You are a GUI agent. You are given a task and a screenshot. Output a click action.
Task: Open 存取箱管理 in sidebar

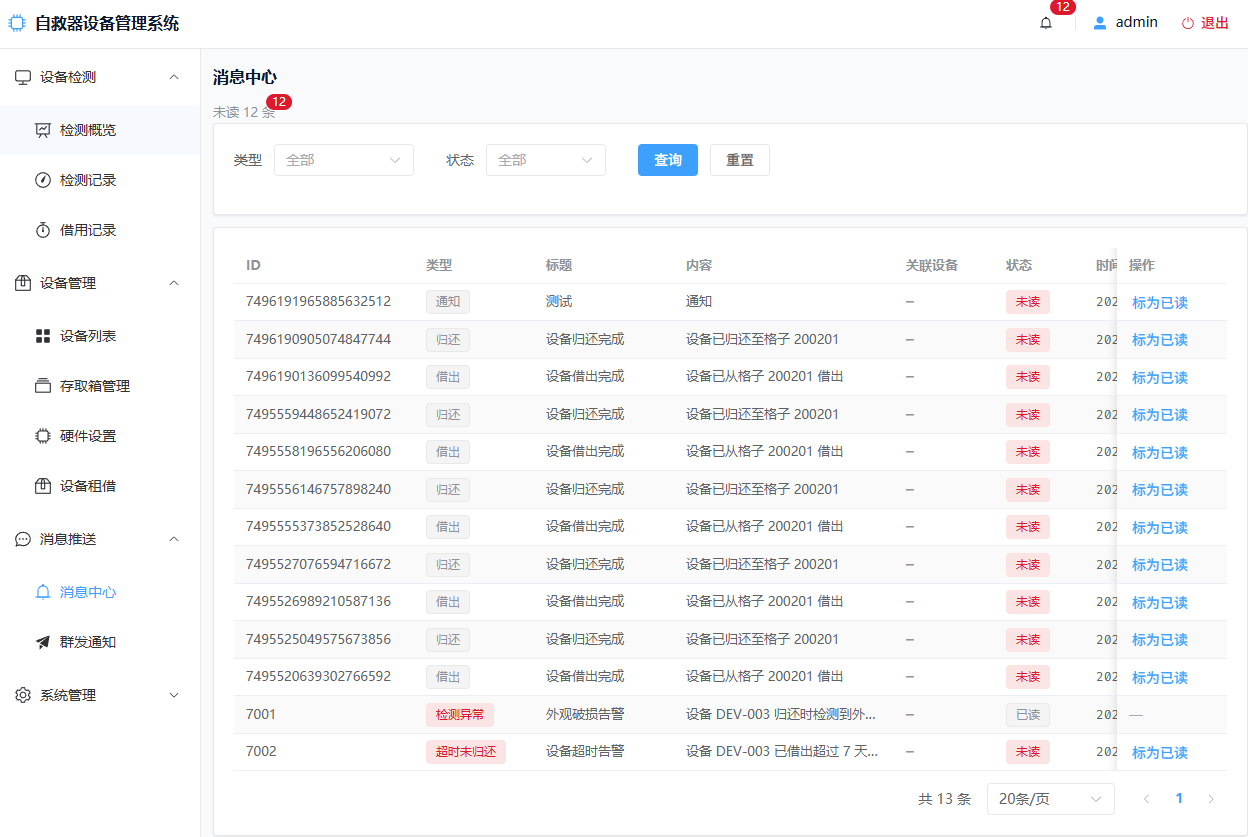[100, 386]
